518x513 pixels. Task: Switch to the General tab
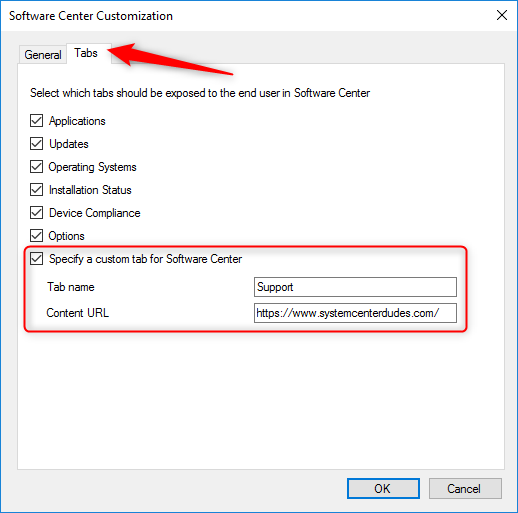point(43,54)
